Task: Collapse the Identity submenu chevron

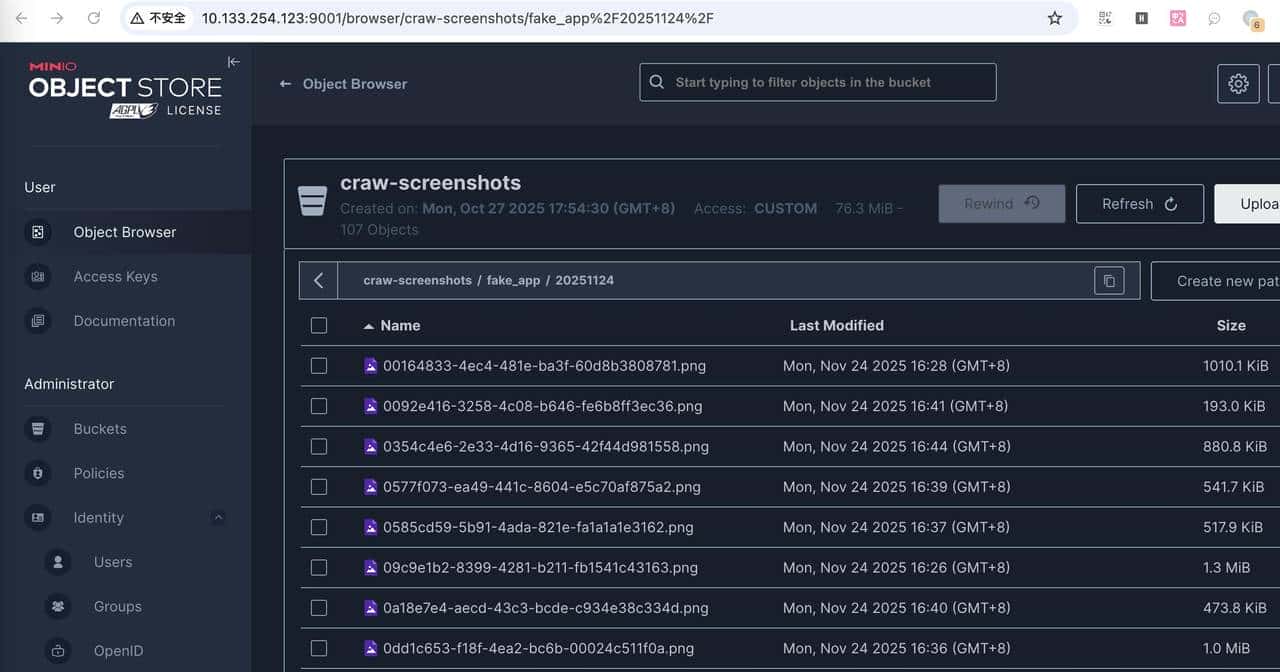Action: [x=218, y=518]
